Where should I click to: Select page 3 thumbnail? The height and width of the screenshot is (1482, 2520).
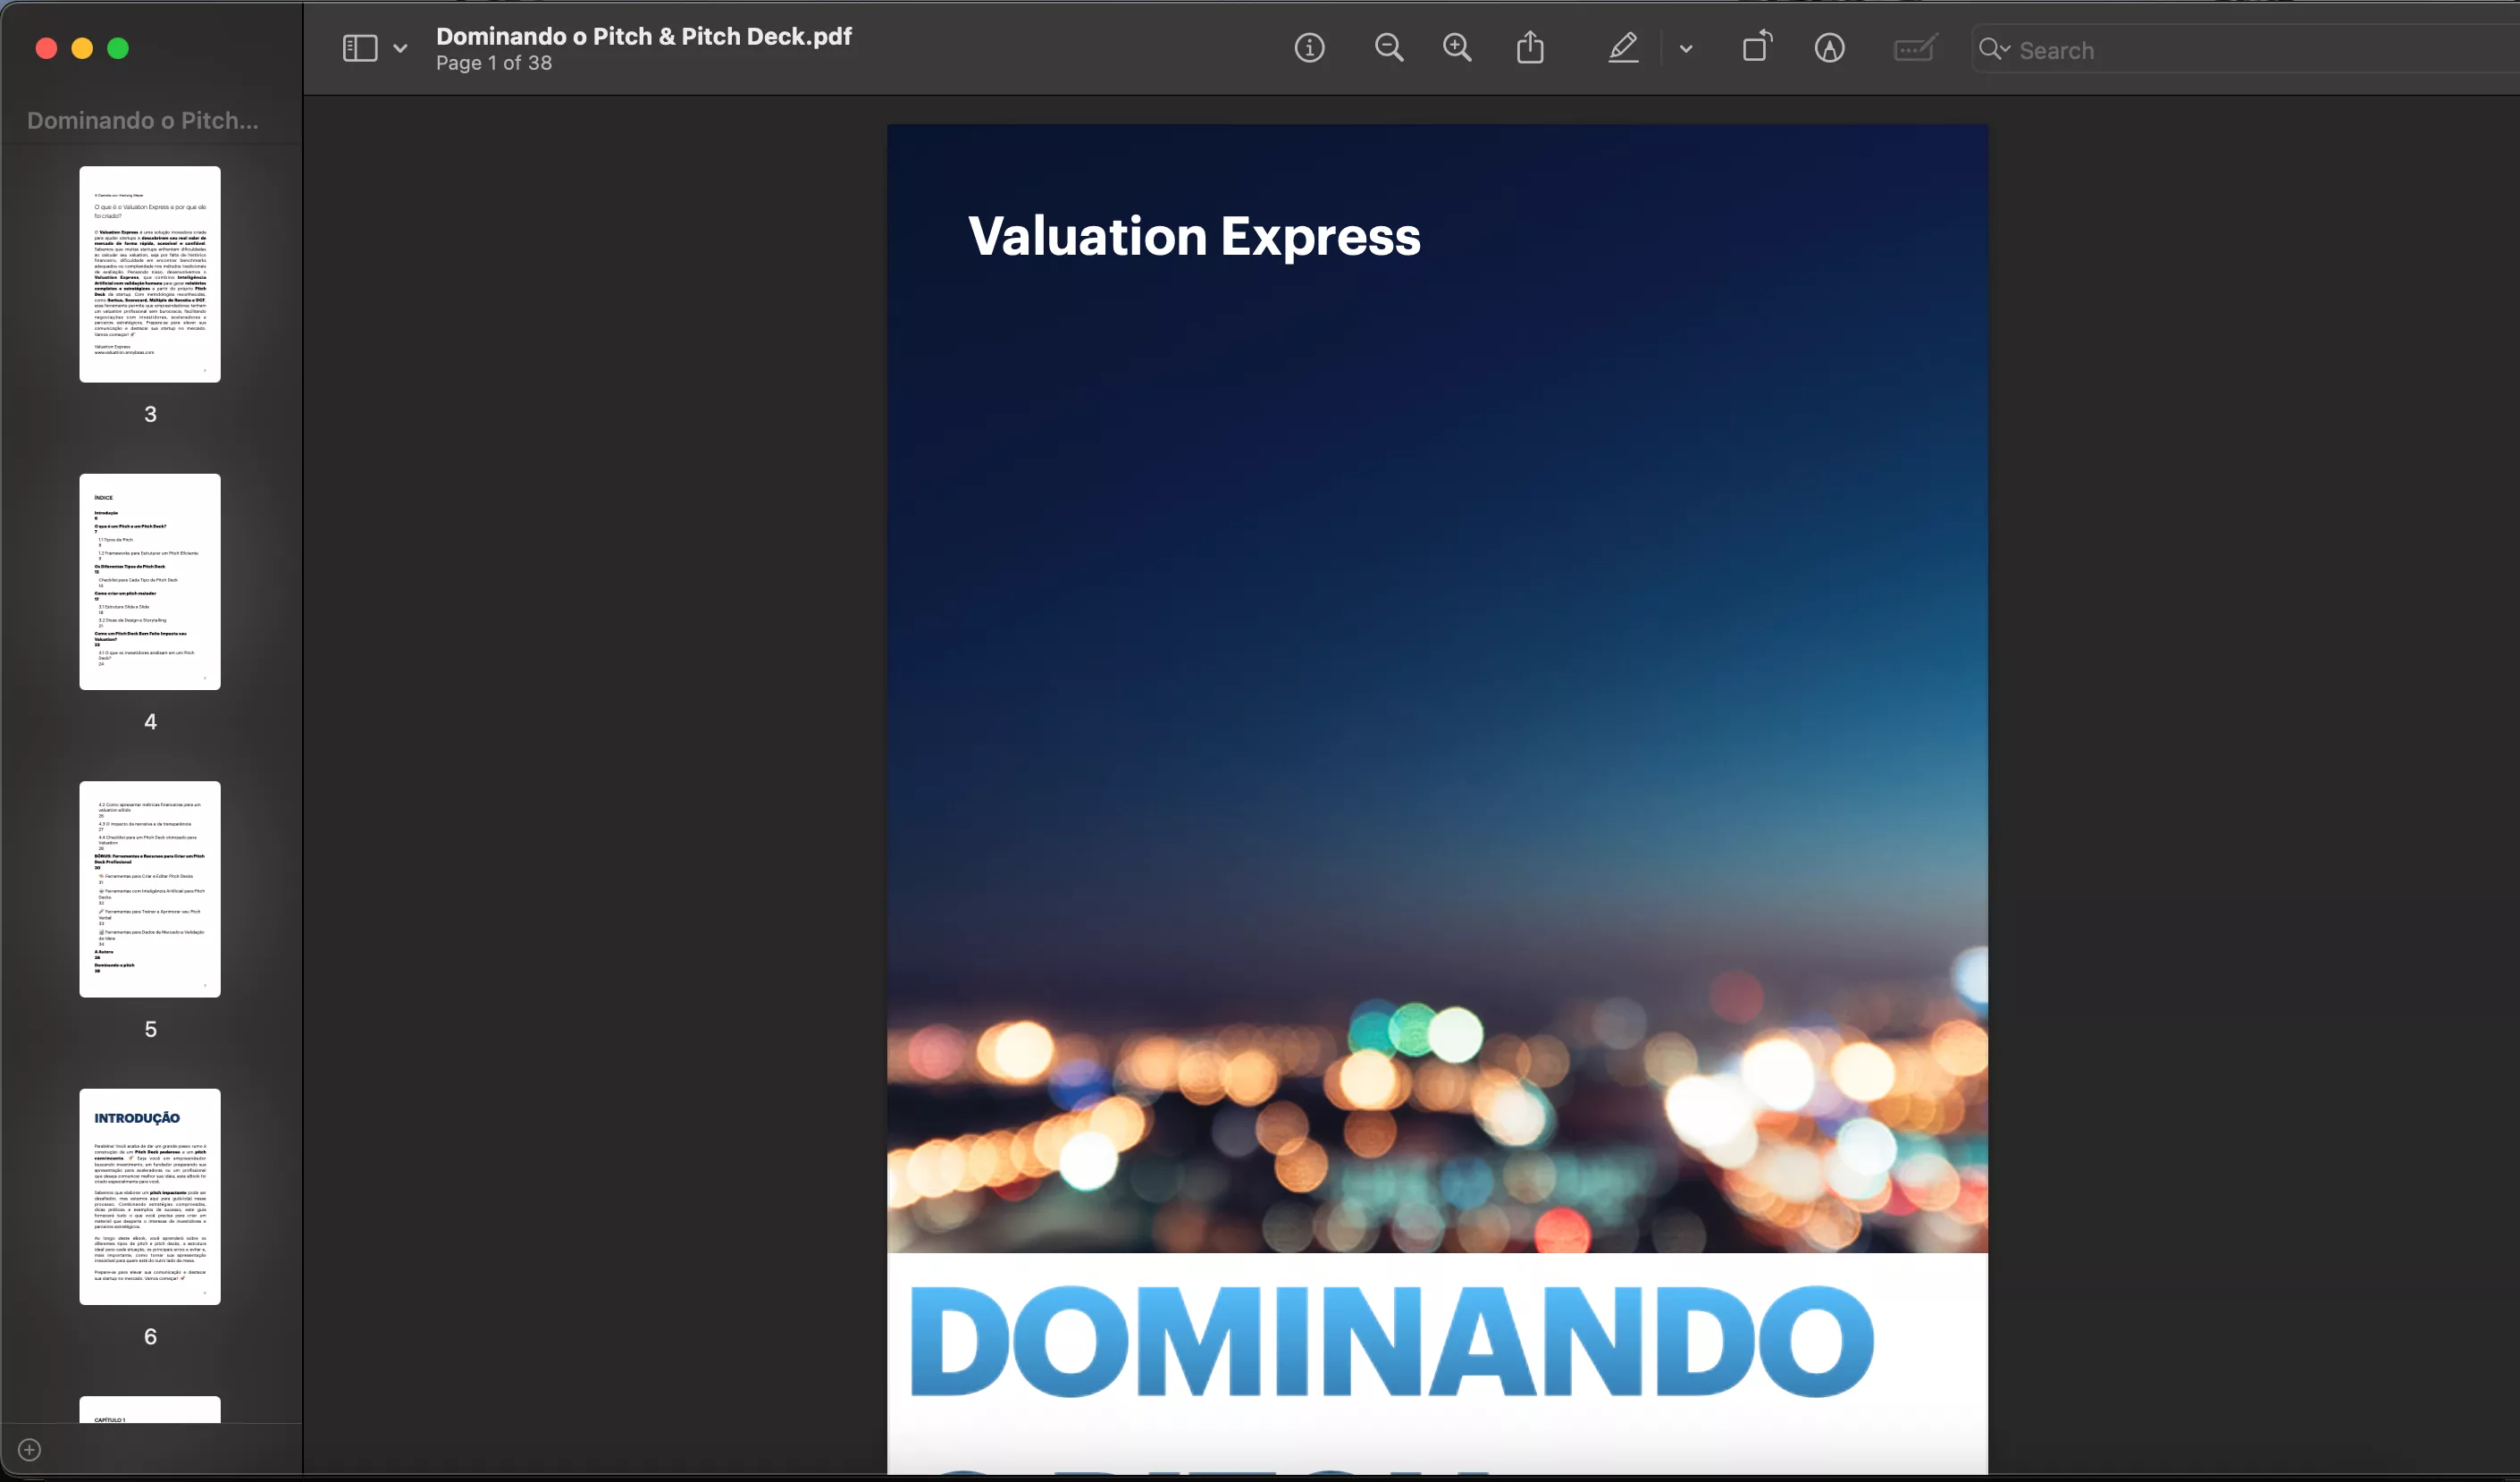(x=150, y=274)
